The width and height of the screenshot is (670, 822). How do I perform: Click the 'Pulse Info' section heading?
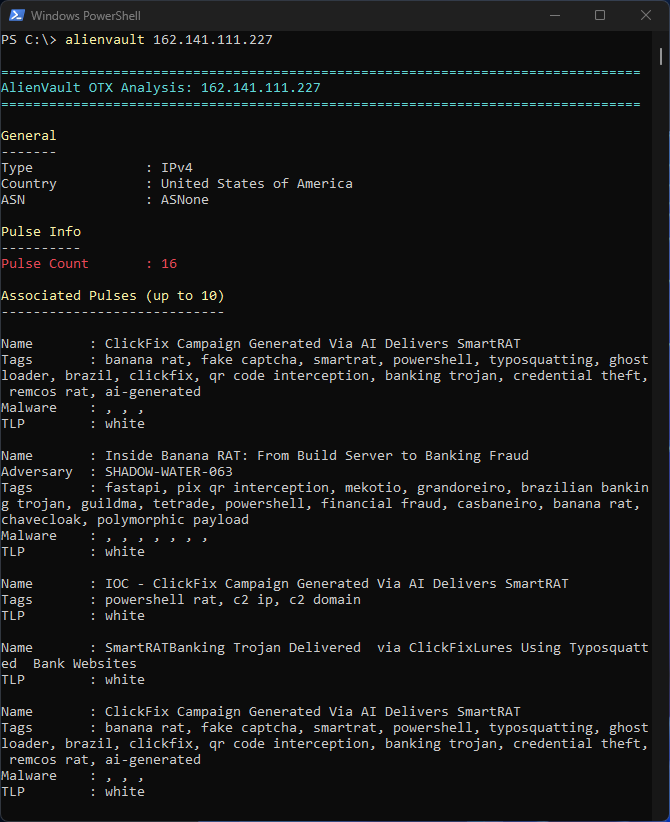41,232
